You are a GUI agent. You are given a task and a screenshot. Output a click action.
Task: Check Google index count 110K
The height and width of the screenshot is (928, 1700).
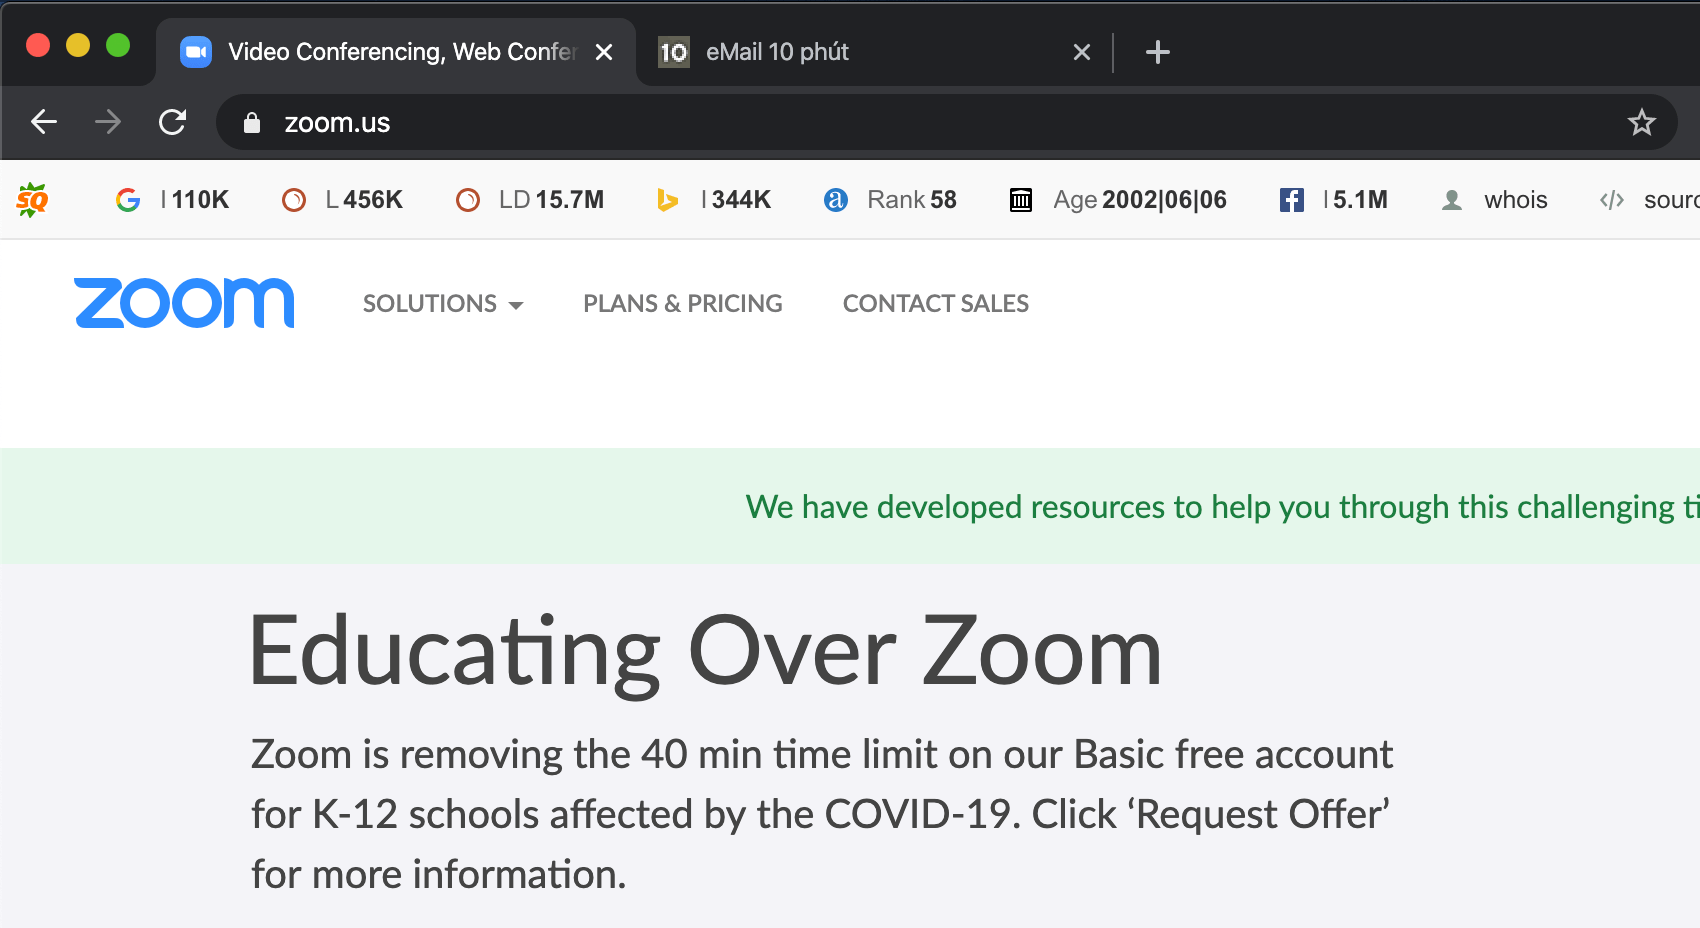coord(172,200)
